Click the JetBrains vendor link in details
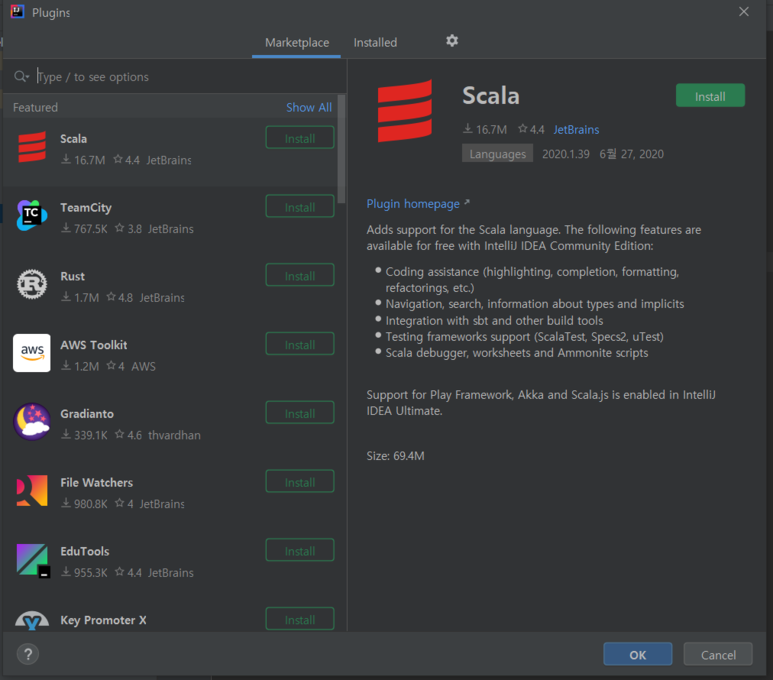This screenshot has width=773, height=680. [576, 130]
